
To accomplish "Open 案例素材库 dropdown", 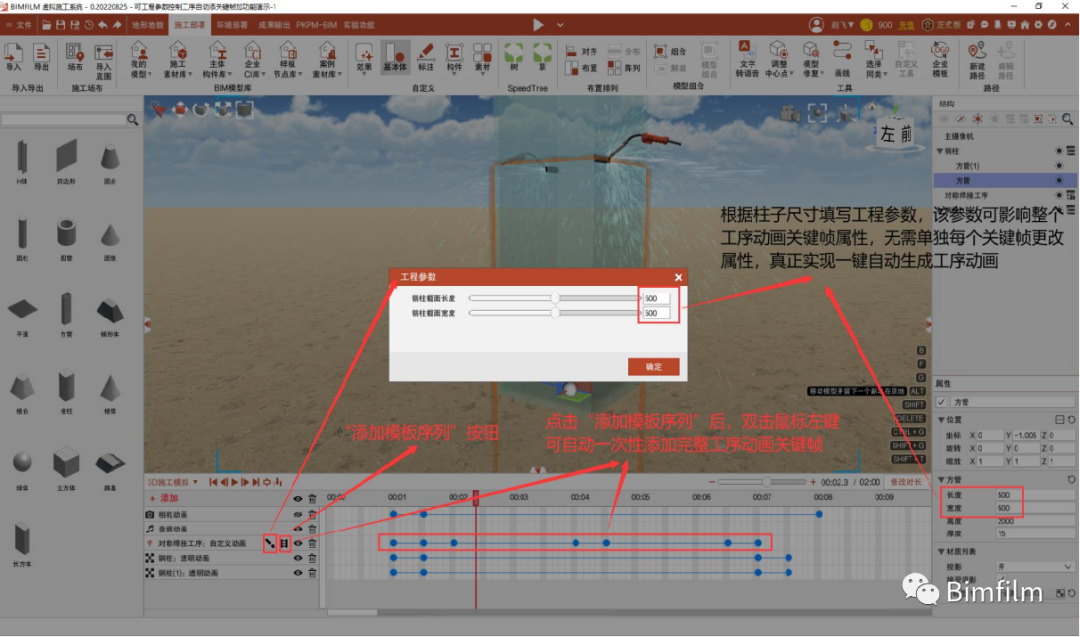I will 326,60.
